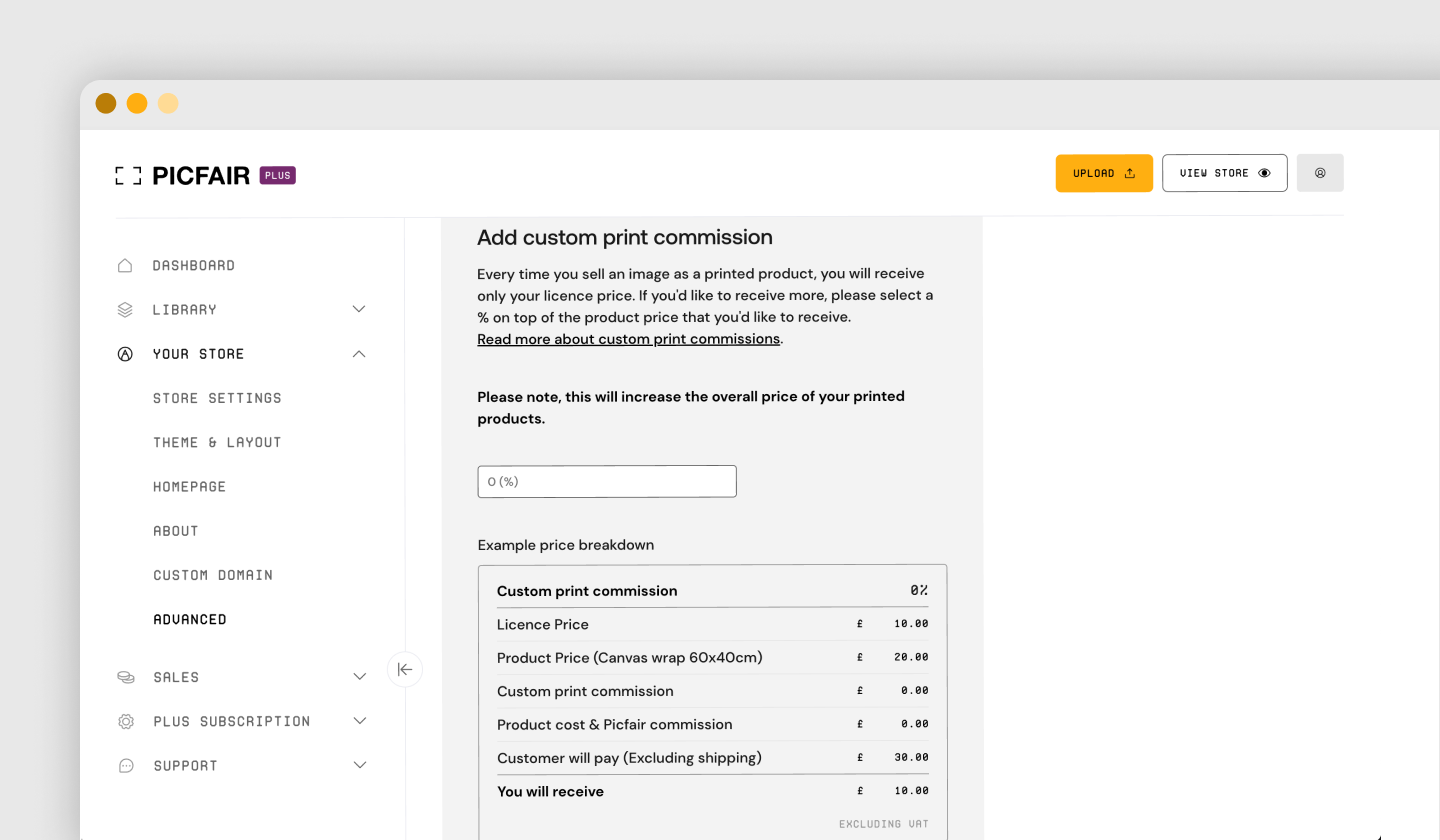Click the Add custom print commission heading
Viewport: 1440px width, 840px height.
(625, 238)
